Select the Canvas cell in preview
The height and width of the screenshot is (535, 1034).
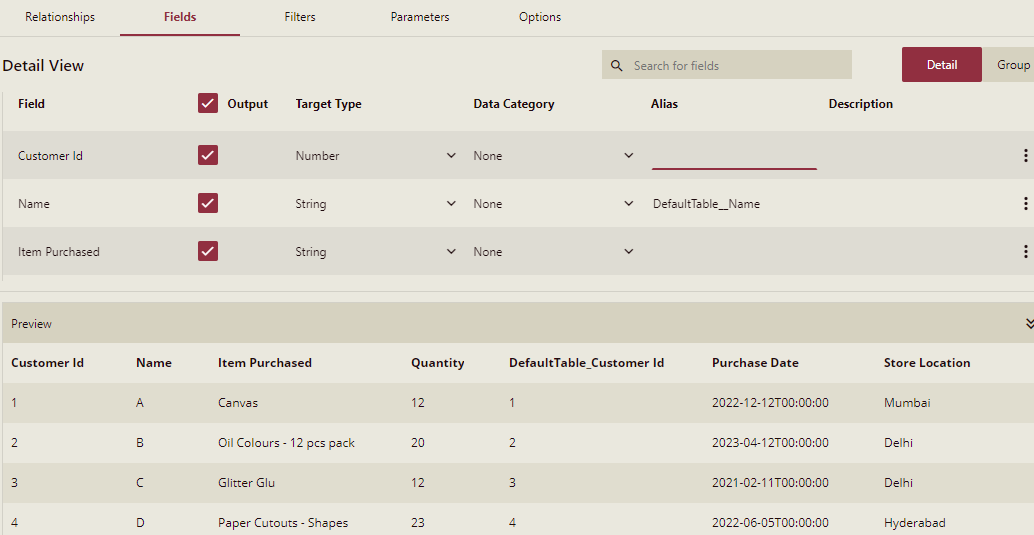click(238, 402)
